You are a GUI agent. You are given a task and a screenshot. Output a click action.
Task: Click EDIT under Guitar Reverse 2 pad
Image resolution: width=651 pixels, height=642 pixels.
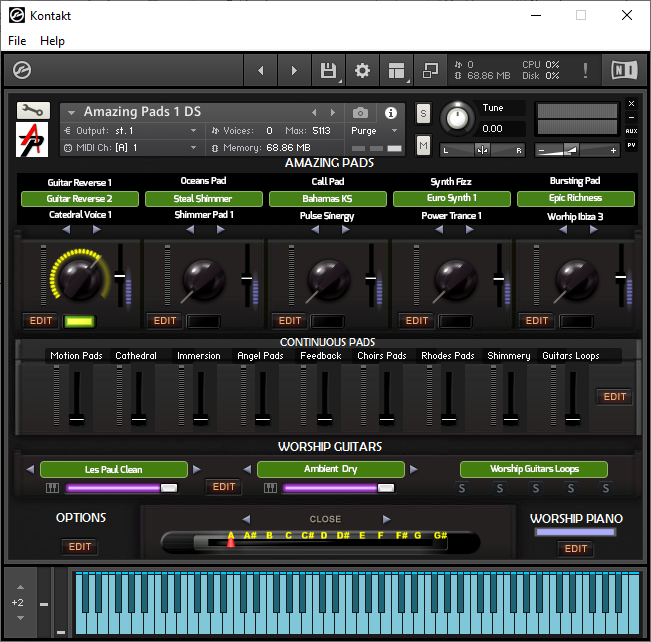pyautogui.click(x=41, y=321)
